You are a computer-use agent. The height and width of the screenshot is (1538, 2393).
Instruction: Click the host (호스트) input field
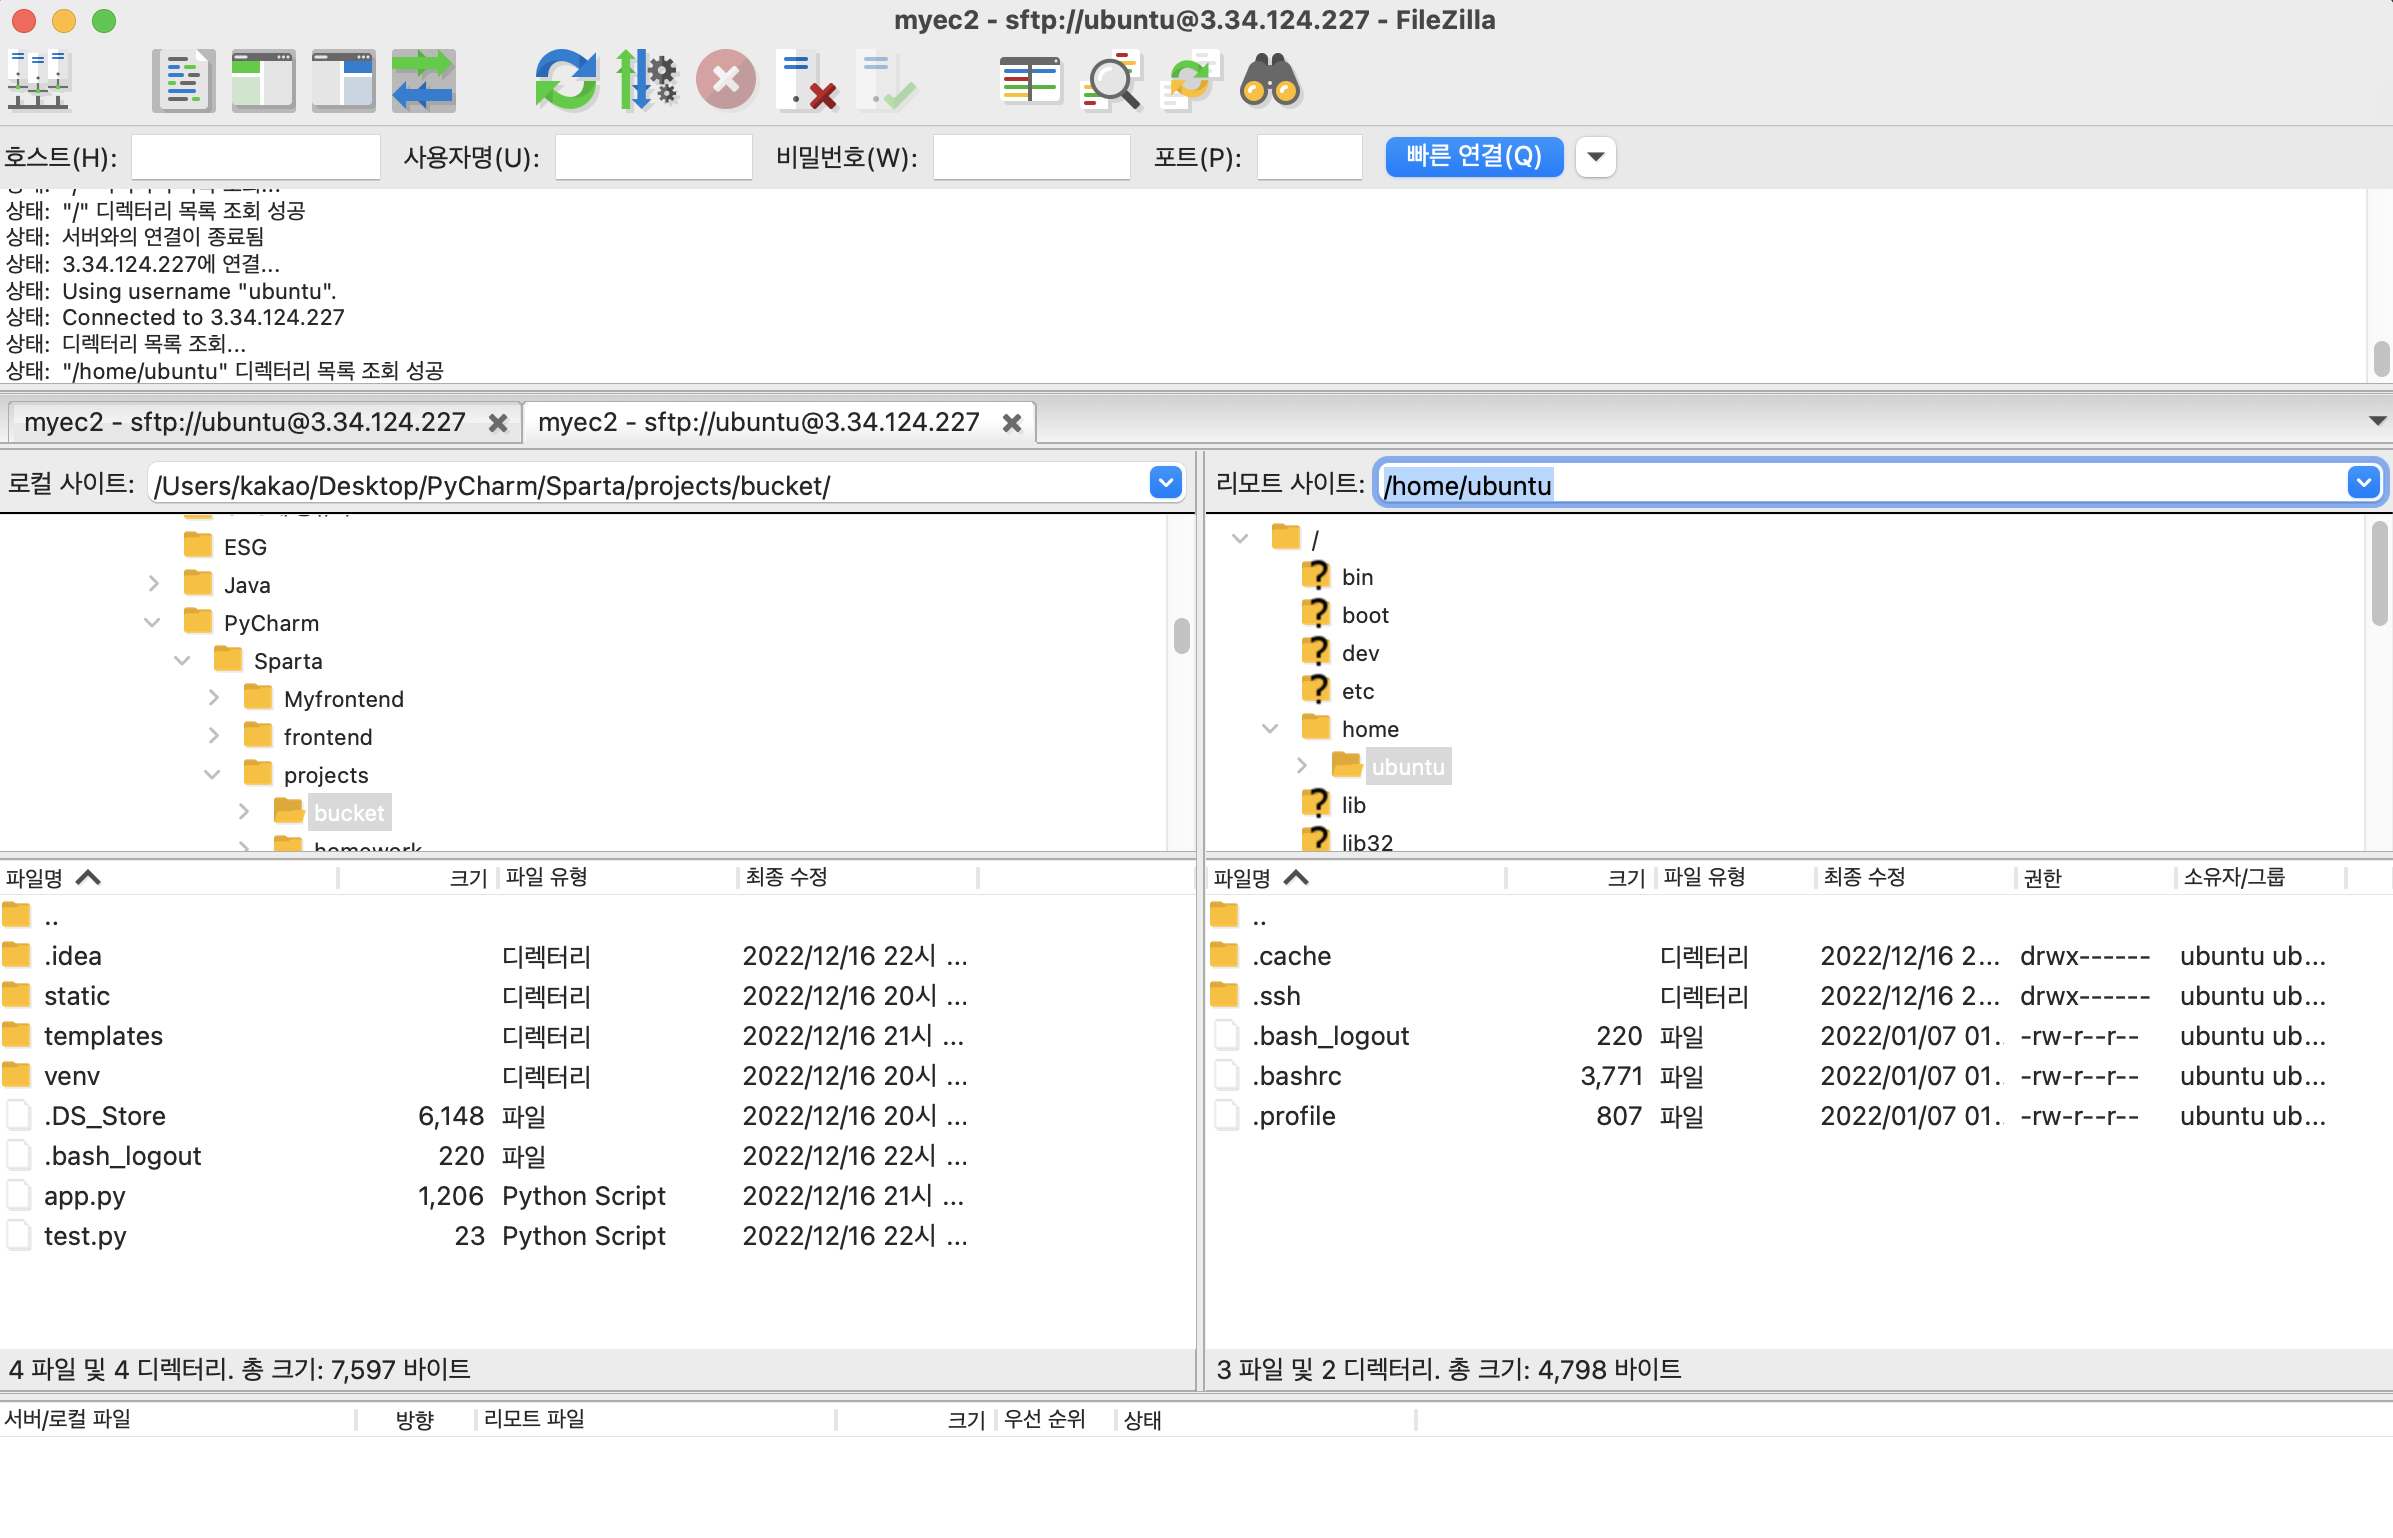tap(255, 157)
